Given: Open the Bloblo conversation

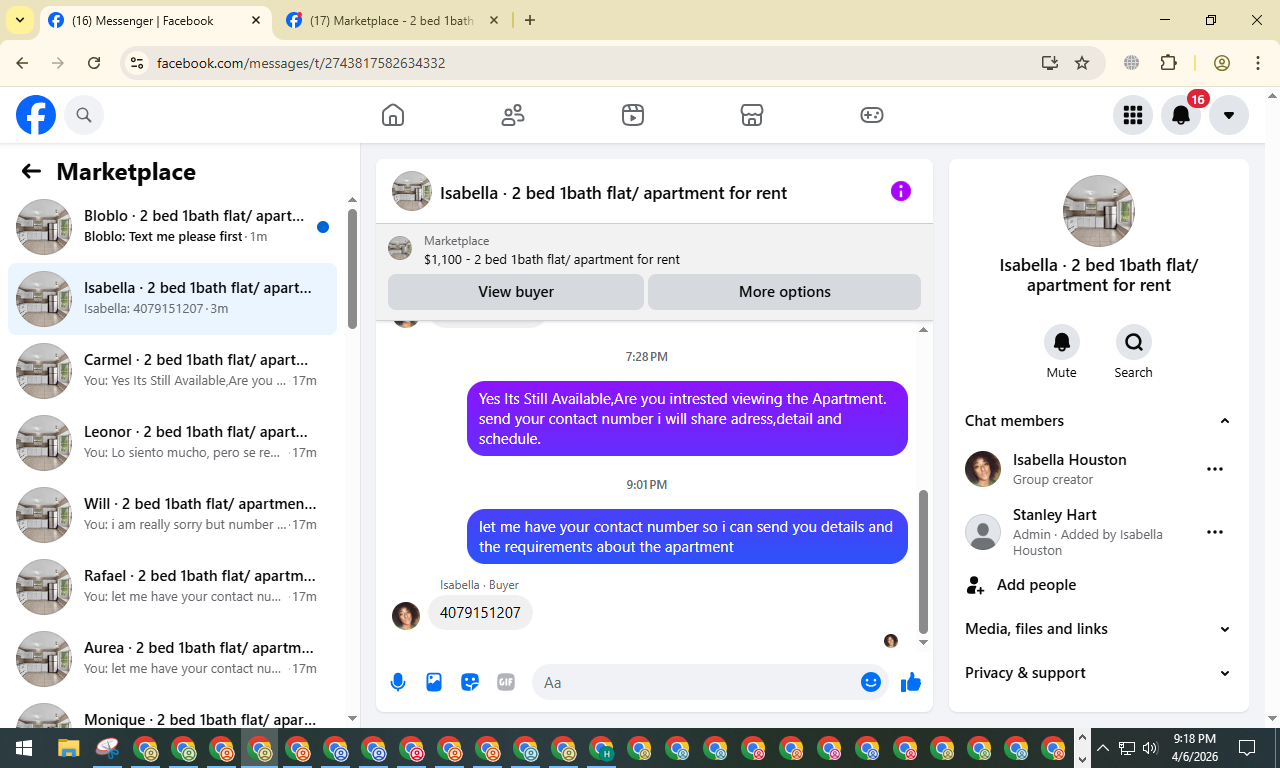Looking at the screenshot, I should (x=172, y=227).
